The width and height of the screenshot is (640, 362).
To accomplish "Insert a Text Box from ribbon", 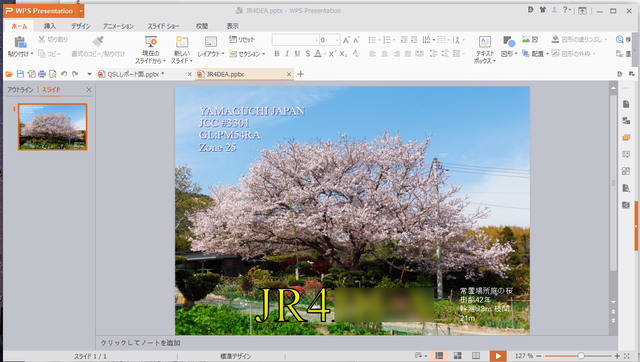I will [x=484, y=49].
